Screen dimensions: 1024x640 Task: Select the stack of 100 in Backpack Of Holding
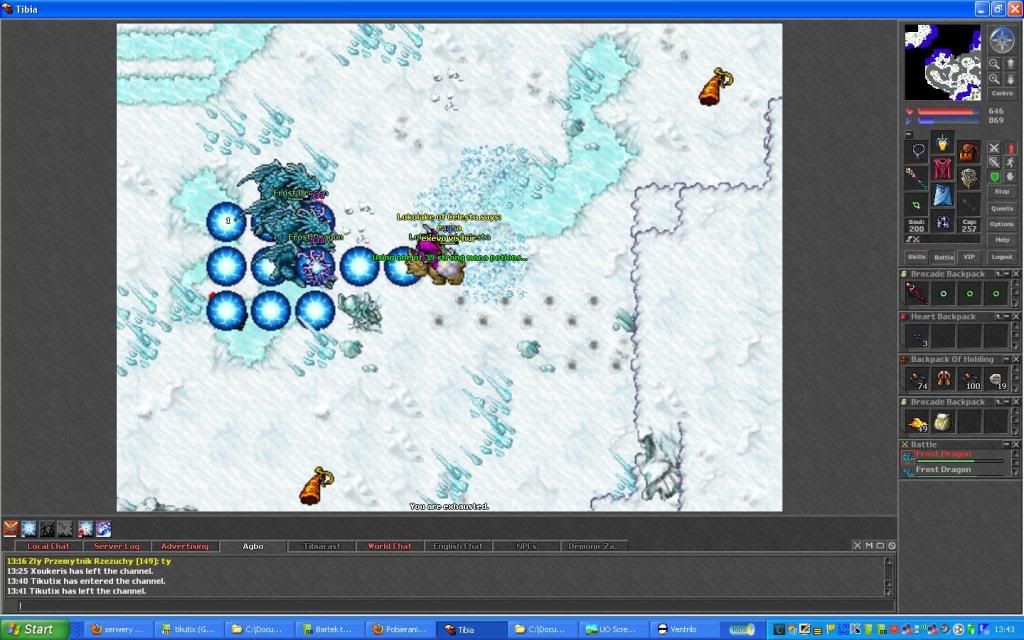click(969, 379)
